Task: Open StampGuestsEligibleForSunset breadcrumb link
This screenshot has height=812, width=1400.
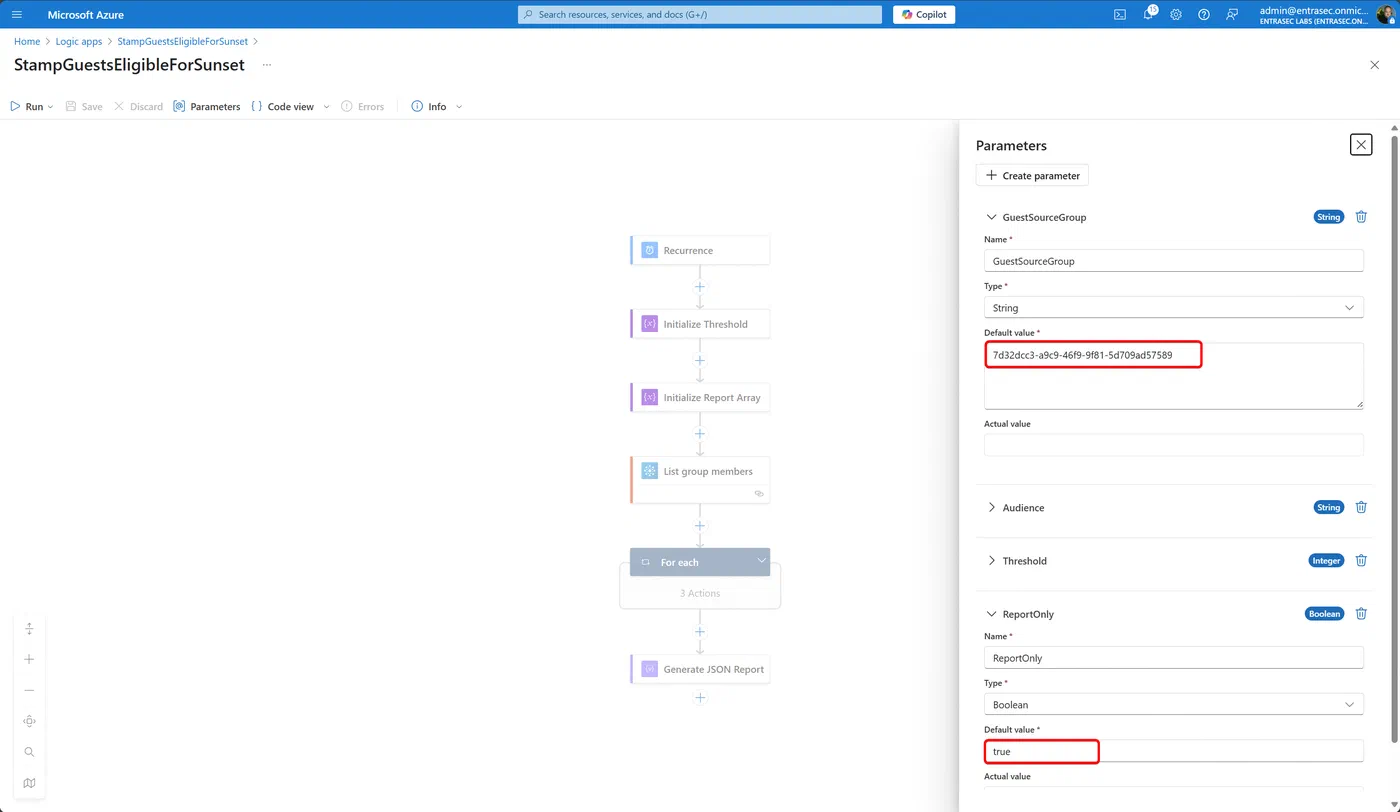Action: tap(182, 42)
